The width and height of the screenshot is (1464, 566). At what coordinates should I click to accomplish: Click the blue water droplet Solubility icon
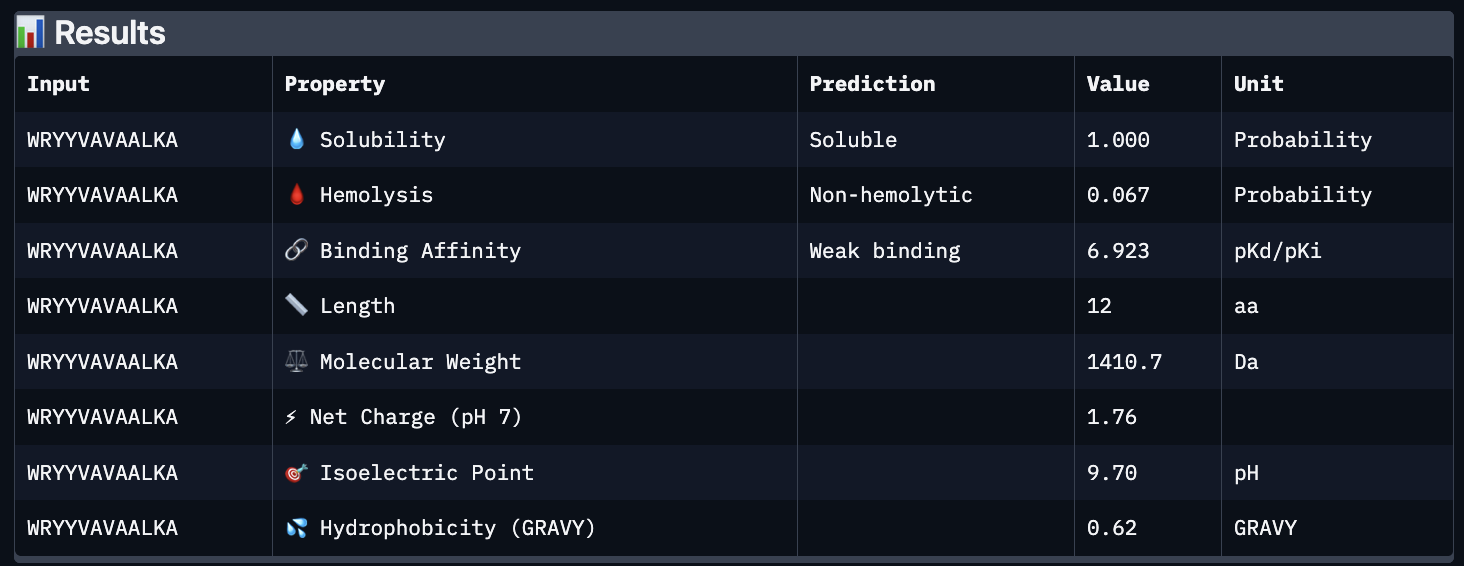point(296,140)
